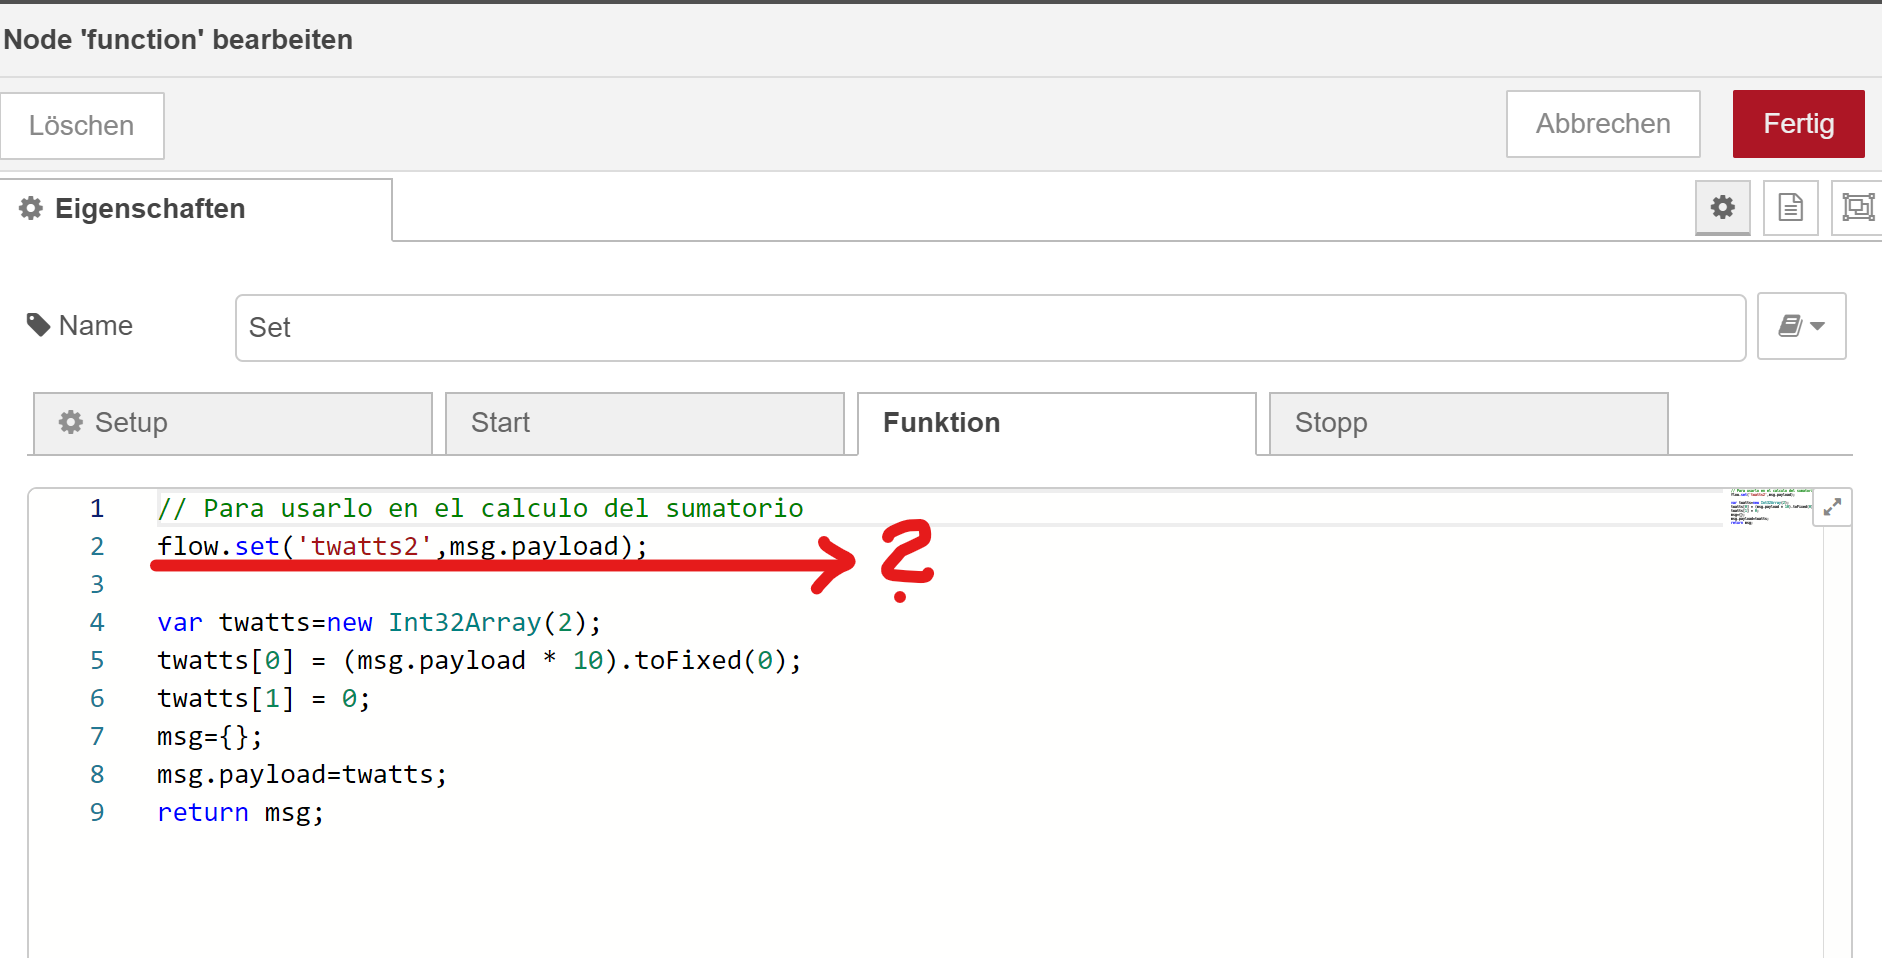Click the toFixed line 5 code
The width and height of the screenshot is (1882, 958).
tap(479, 660)
